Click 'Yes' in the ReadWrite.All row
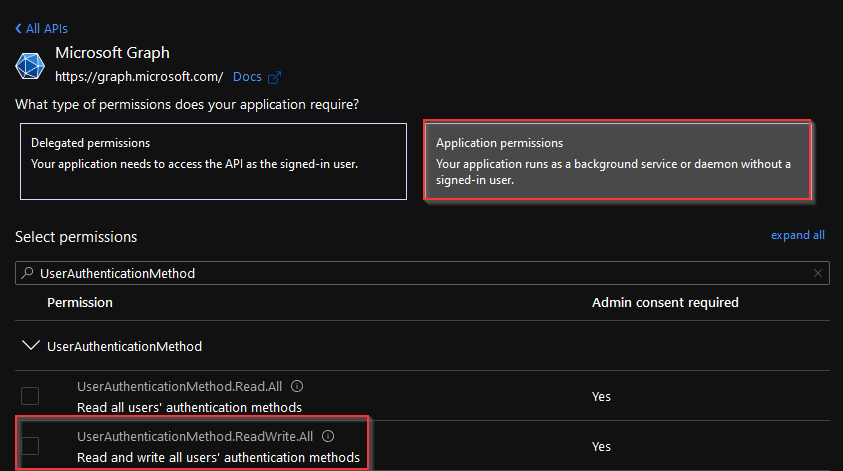Image resolution: width=843 pixels, height=471 pixels. [601, 447]
